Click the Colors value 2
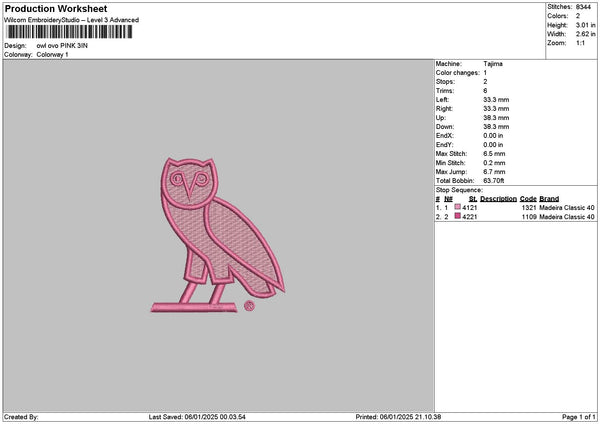This screenshot has width=600, height=424. click(x=578, y=16)
